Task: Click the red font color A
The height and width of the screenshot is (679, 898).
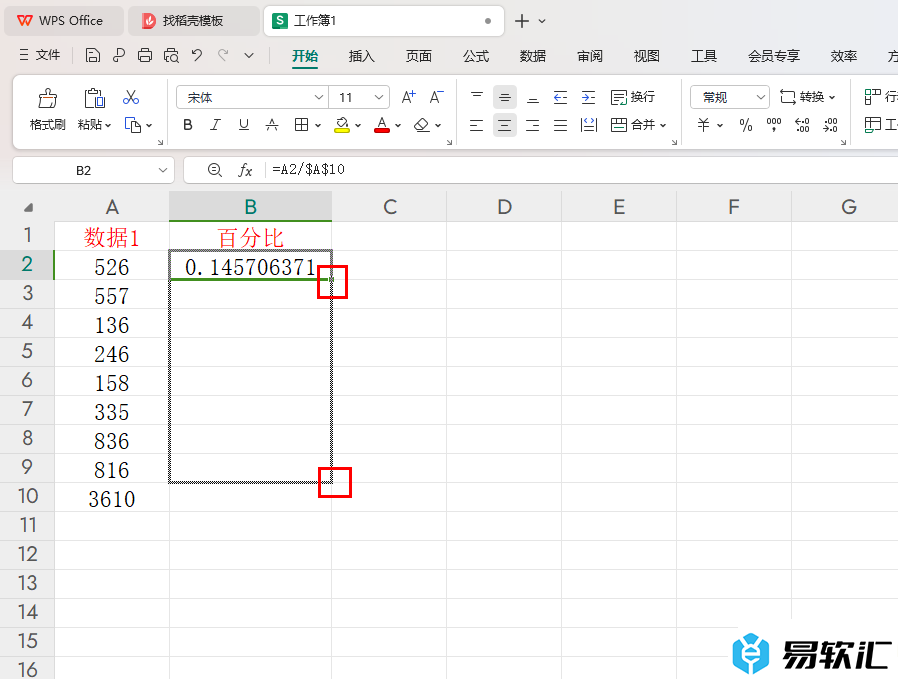Action: [x=382, y=125]
